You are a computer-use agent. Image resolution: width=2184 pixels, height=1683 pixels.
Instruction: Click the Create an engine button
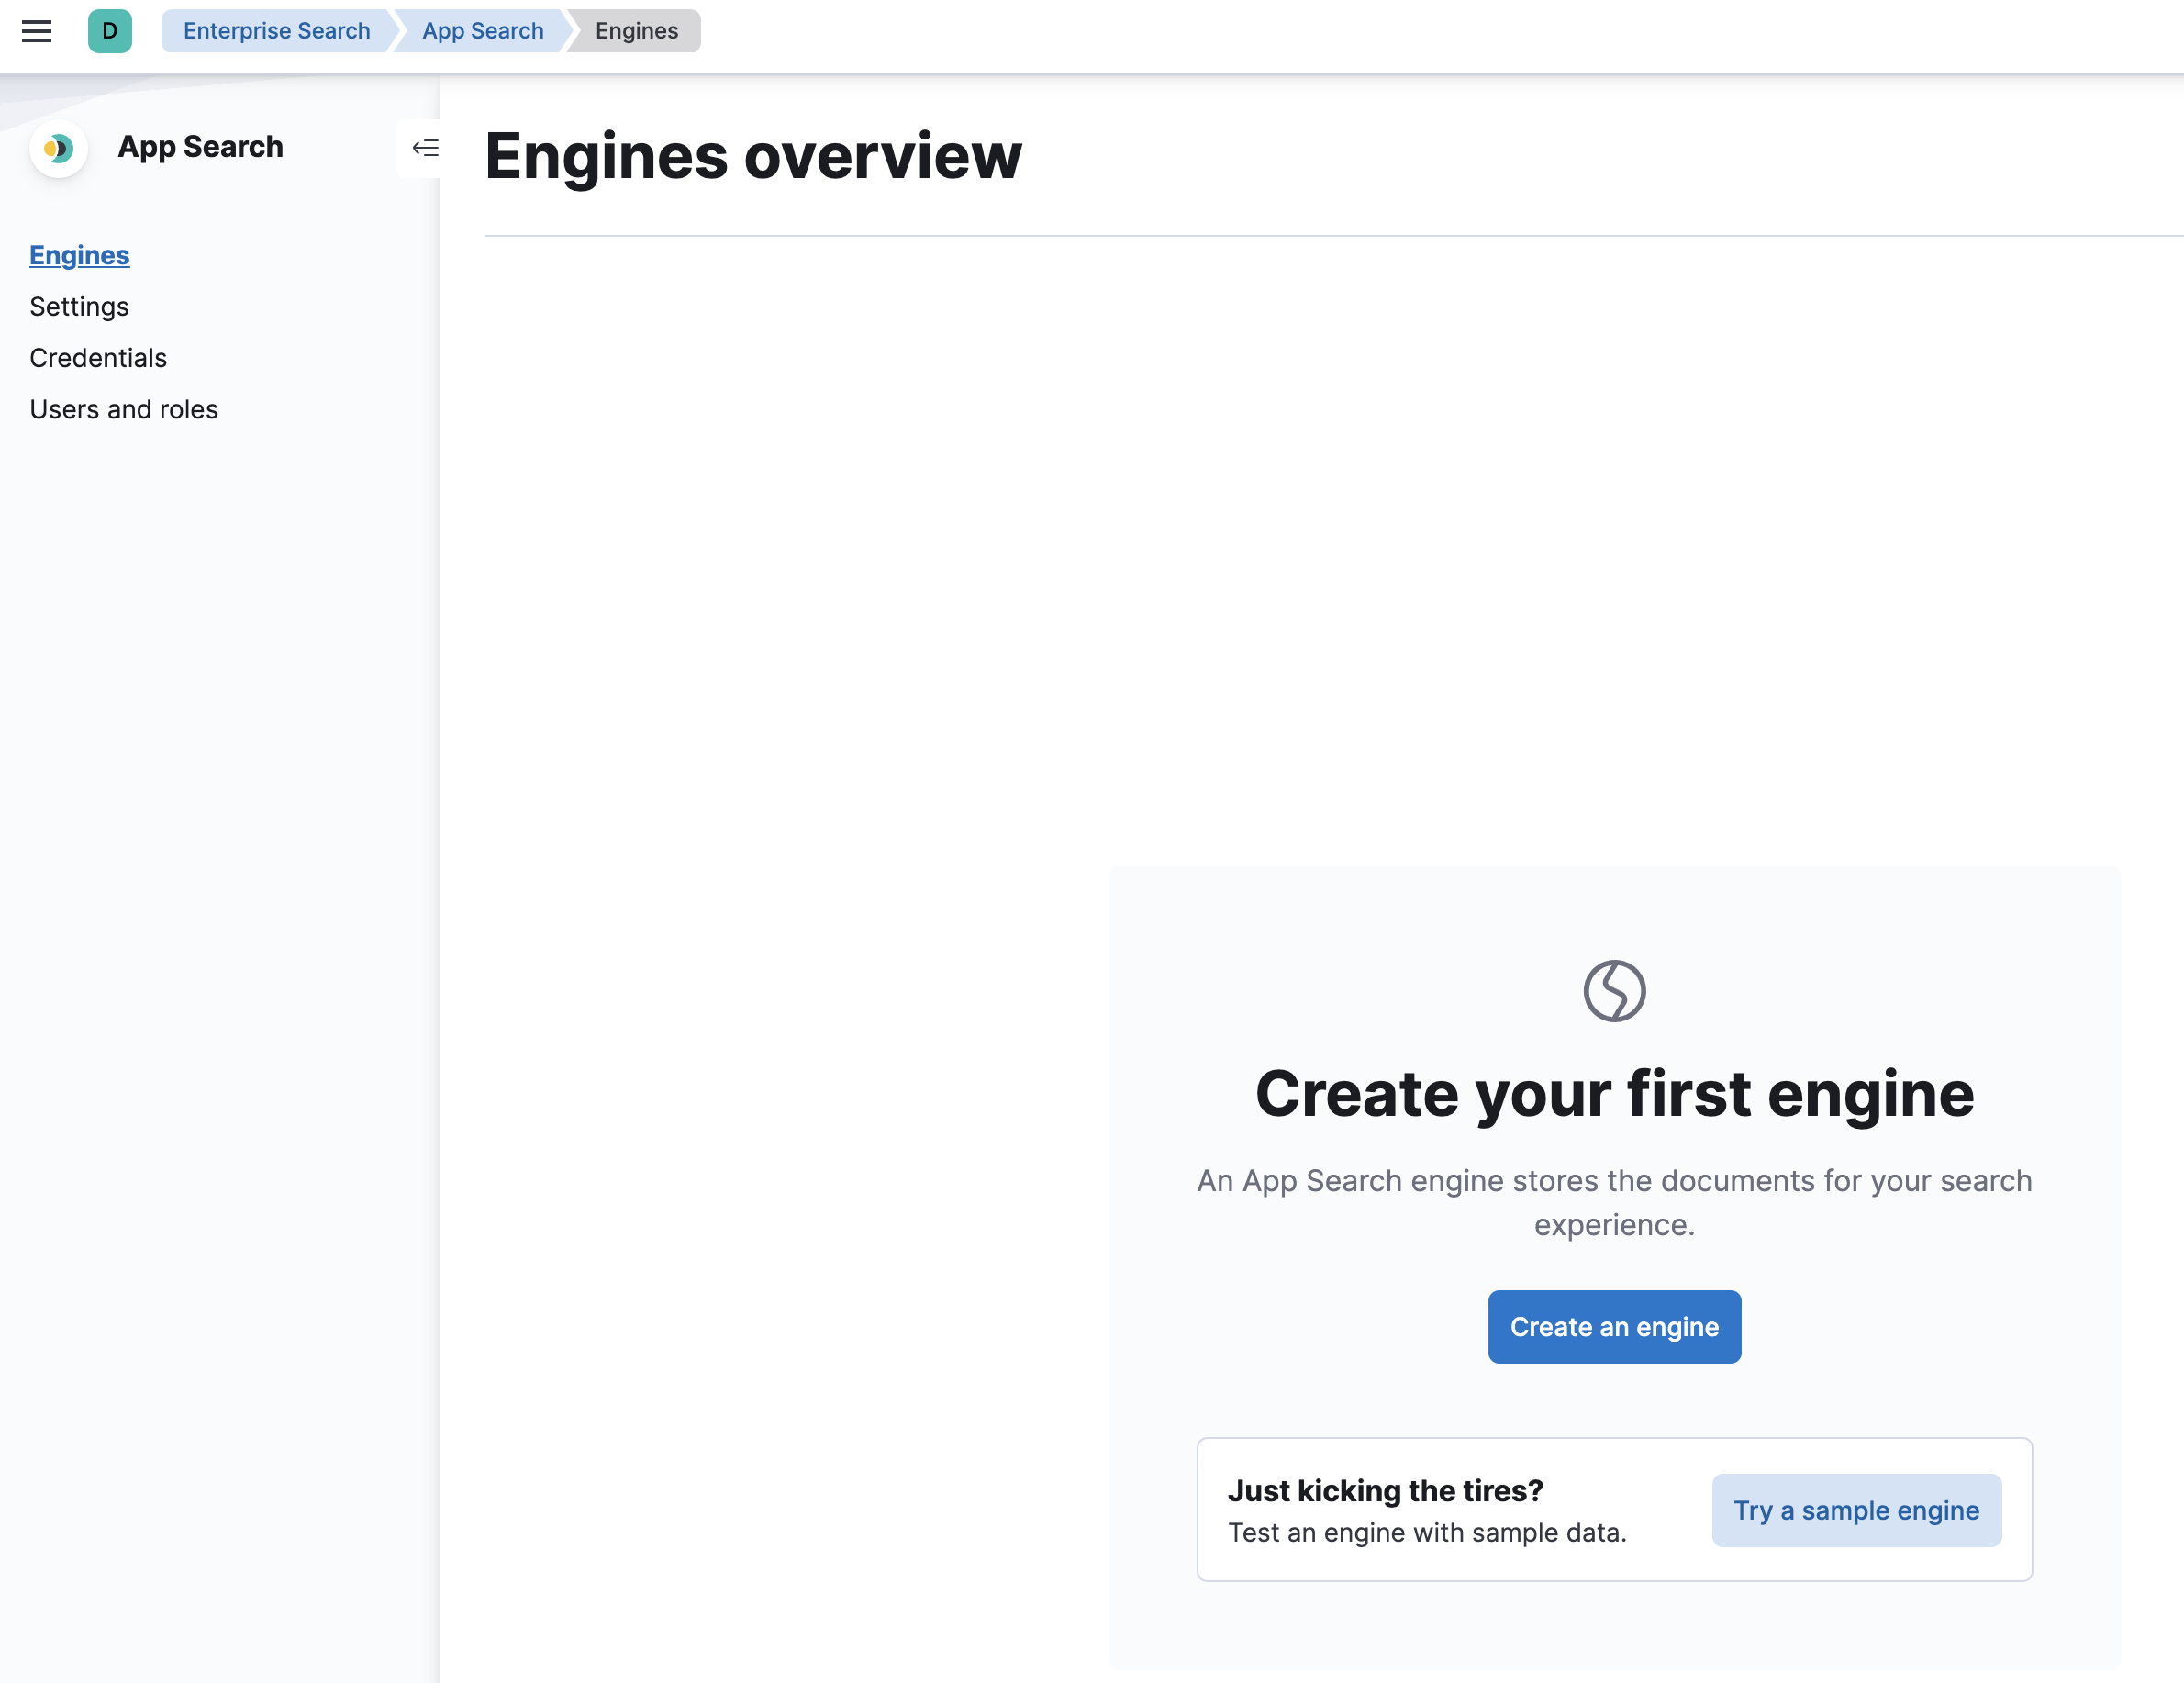(x=1614, y=1327)
